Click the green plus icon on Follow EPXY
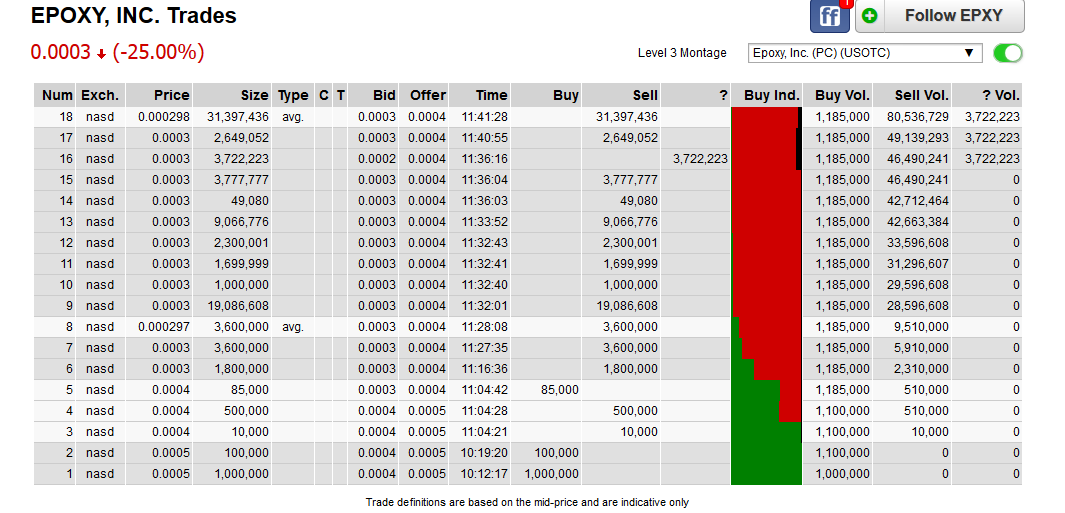Viewport: 1065px width, 513px height. 869,16
